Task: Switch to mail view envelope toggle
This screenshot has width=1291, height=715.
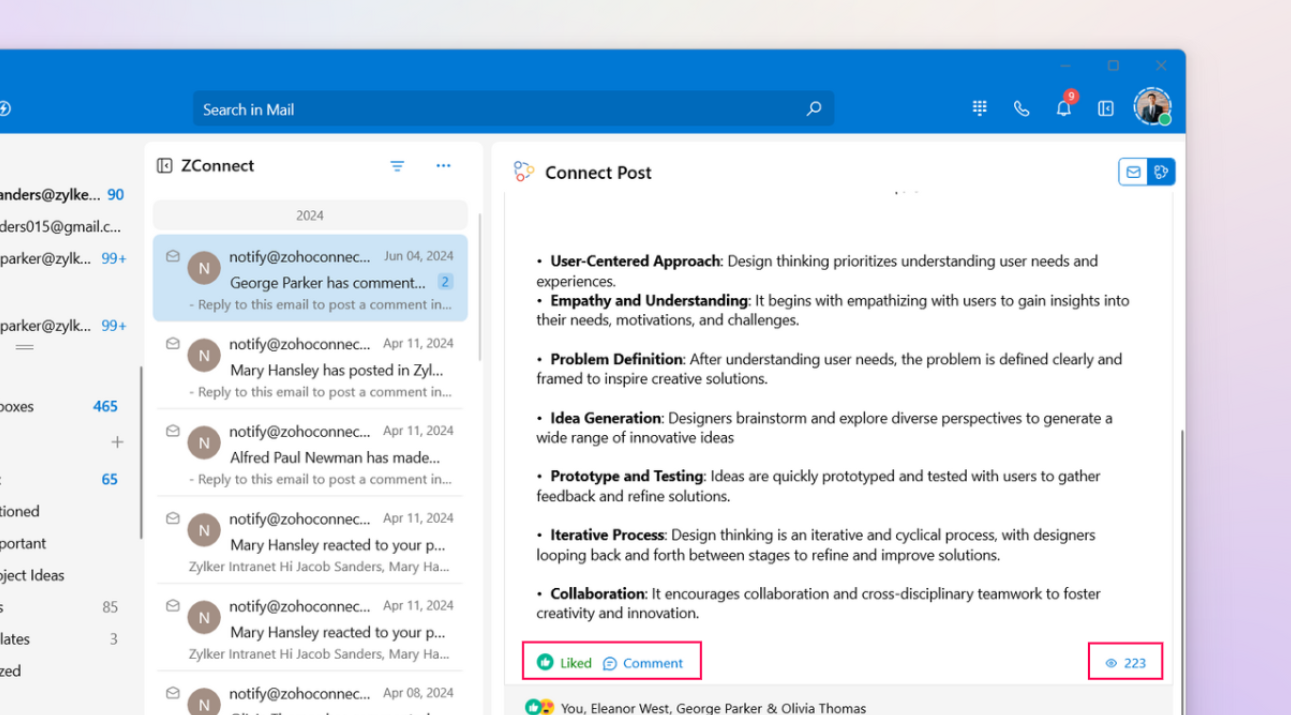Action: click(1133, 172)
